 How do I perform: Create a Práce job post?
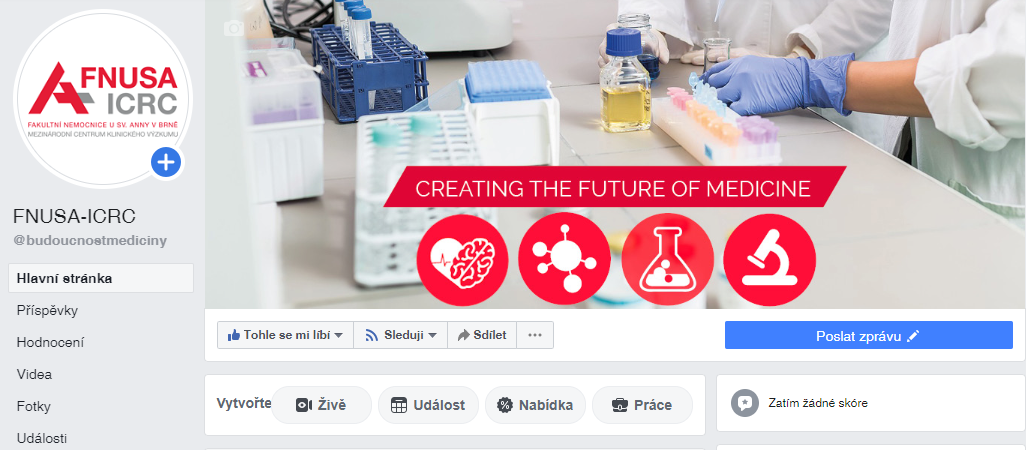[x=642, y=405]
